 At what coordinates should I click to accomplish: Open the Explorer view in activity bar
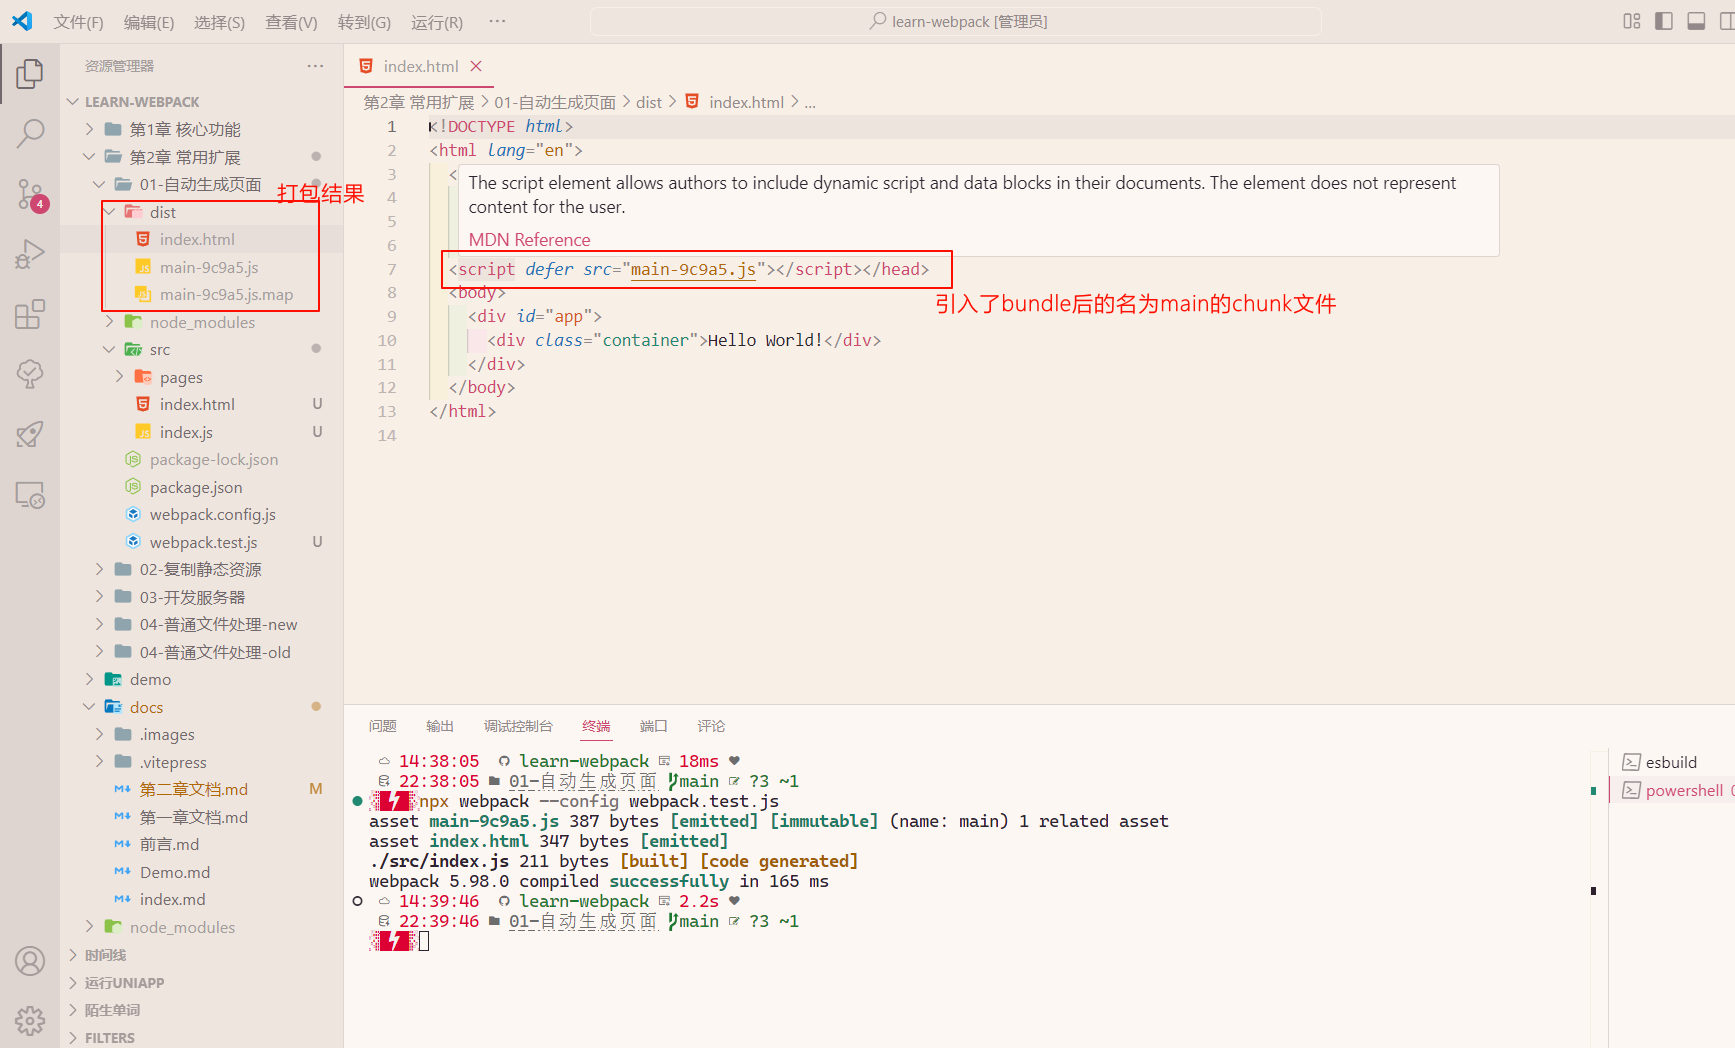tap(30, 73)
